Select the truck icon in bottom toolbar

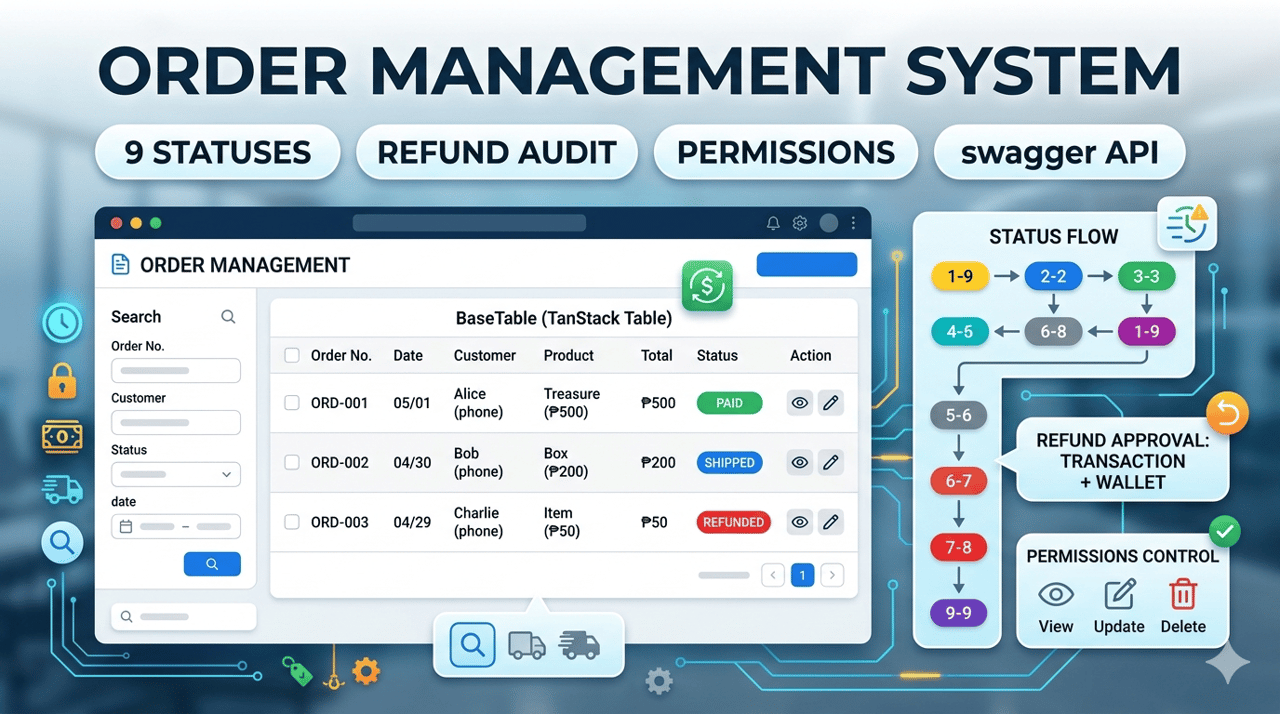click(527, 645)
